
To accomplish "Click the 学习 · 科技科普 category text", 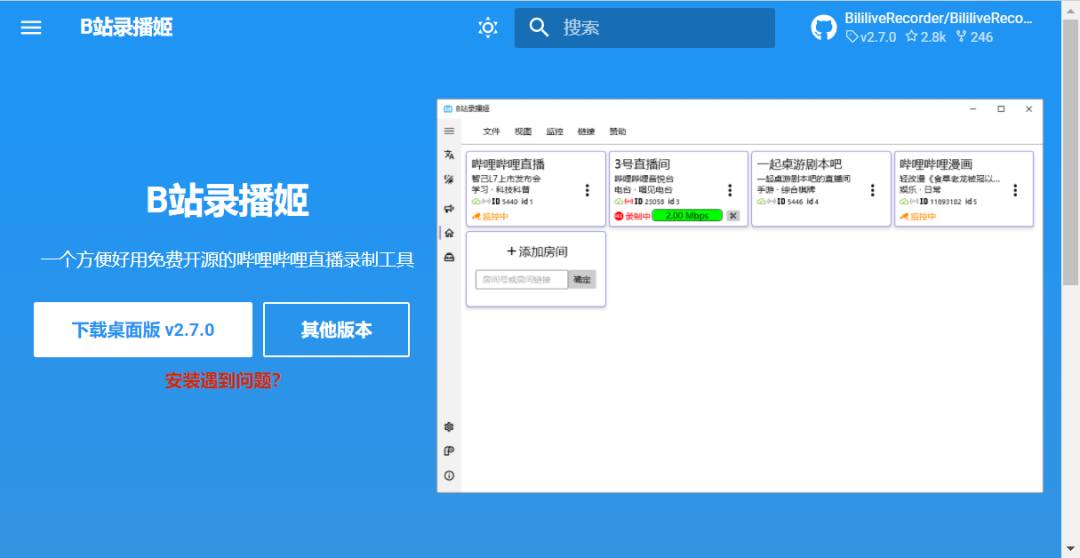I will (x=500, y=189).
